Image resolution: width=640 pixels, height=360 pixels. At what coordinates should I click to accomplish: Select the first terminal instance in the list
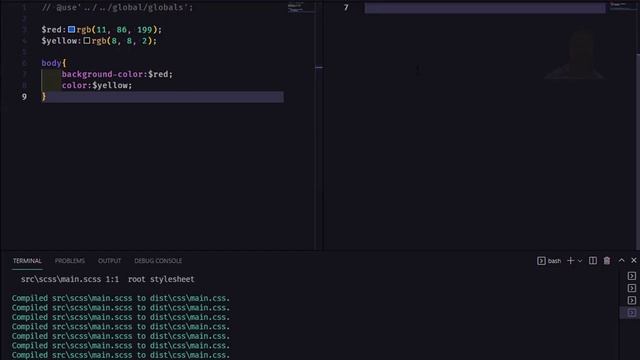click(631, 276)
